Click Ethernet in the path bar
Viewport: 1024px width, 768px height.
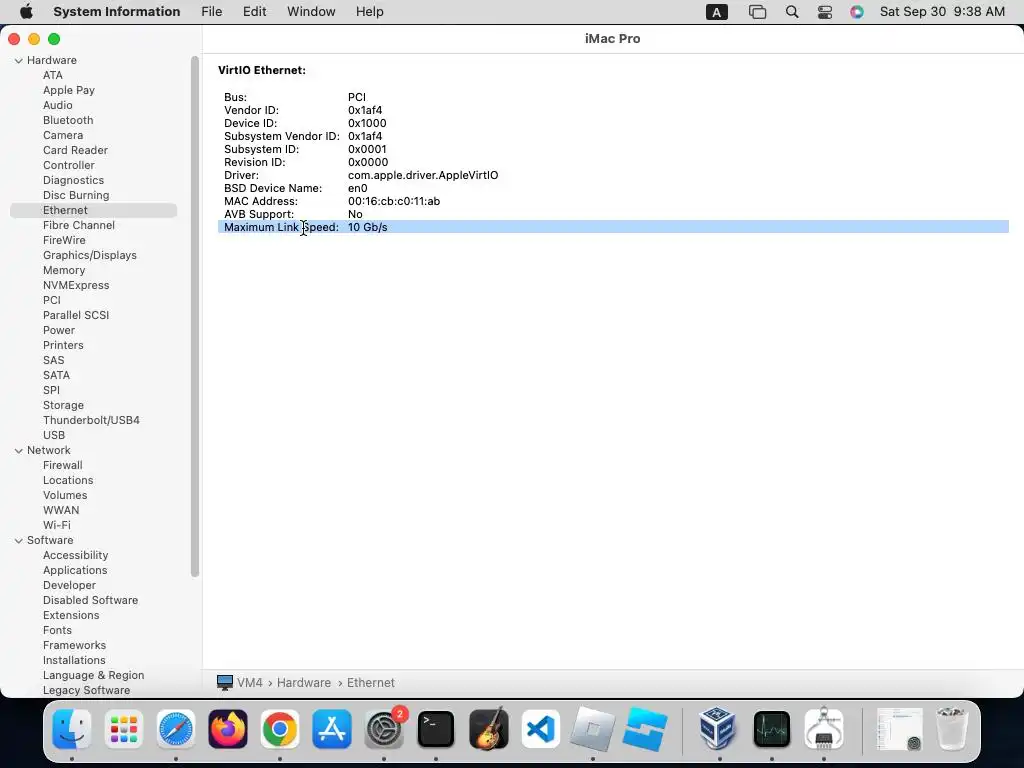(x=370, y=682)
